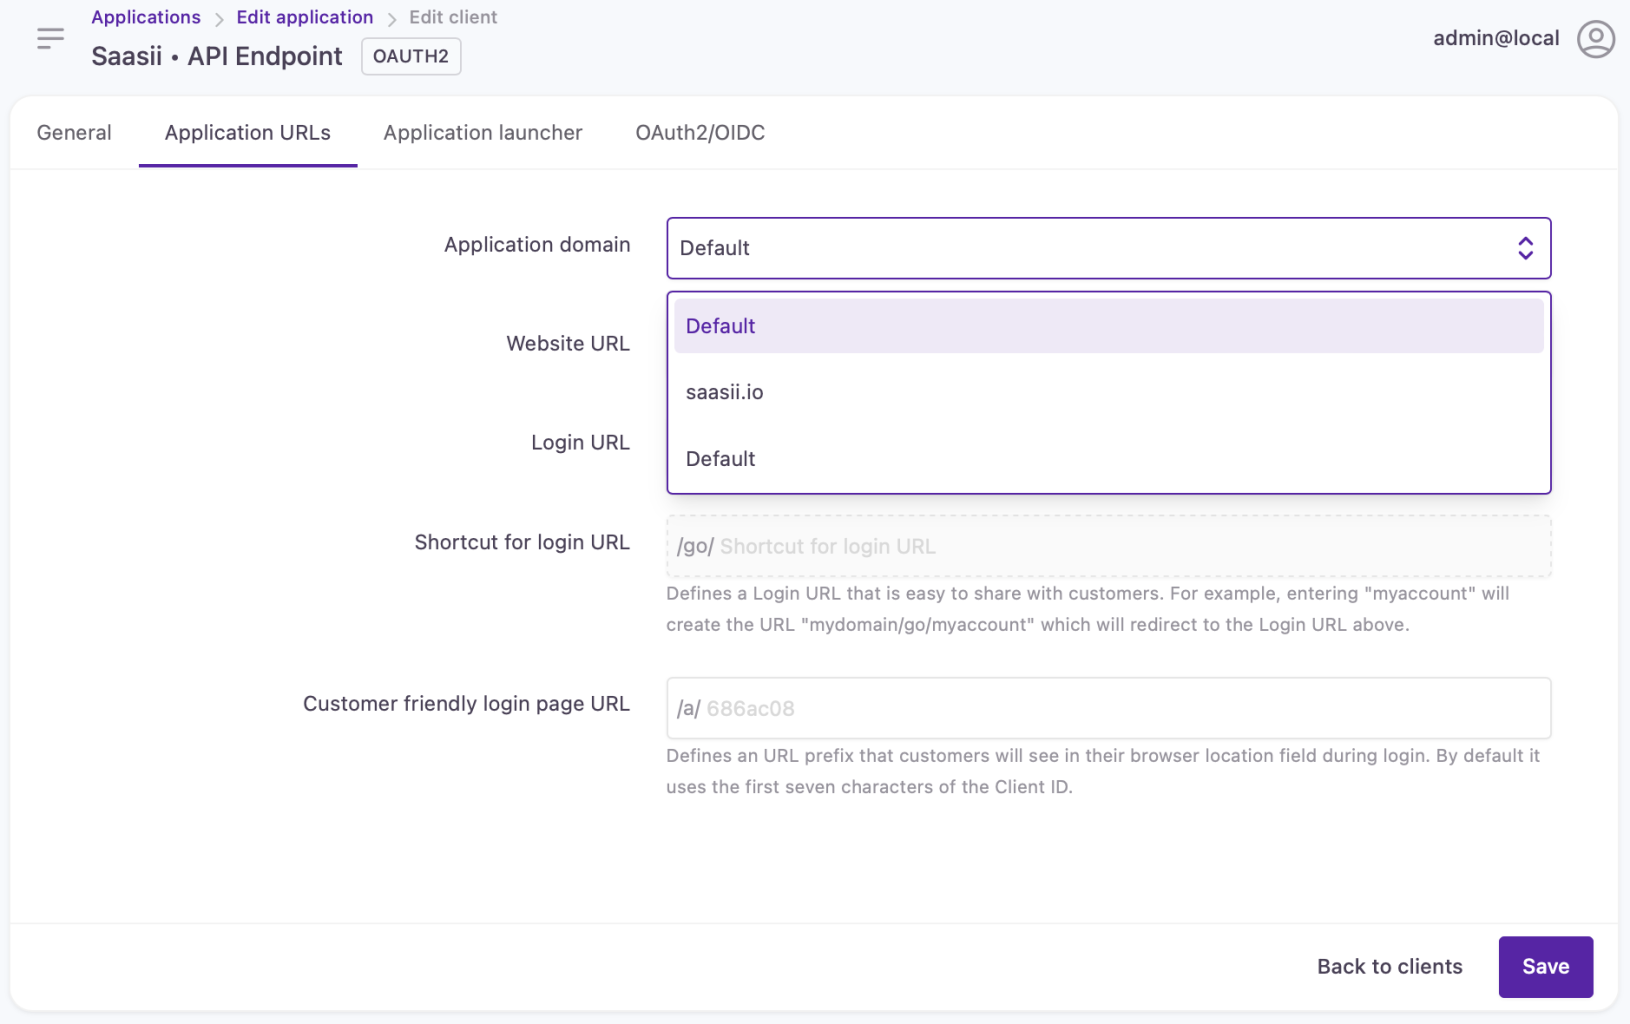Click the Application domain label
Viewport: 1630px width, 1024px height.
[537, 244]
